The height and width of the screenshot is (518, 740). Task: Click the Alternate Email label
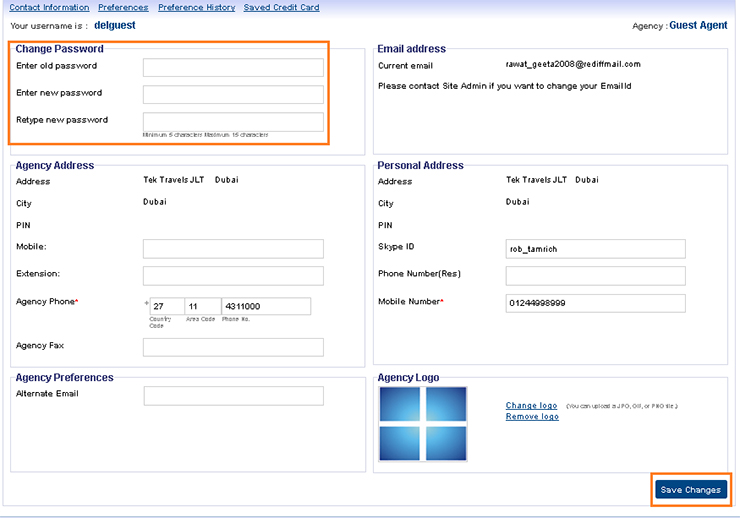click(47, 393)
